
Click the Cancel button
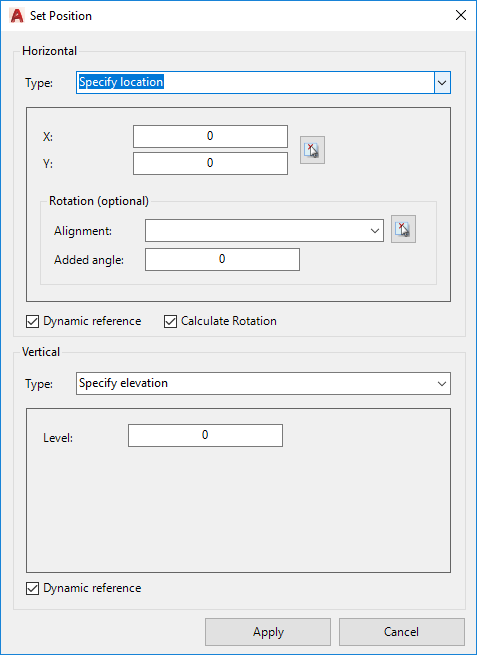[x=401, y=632]
